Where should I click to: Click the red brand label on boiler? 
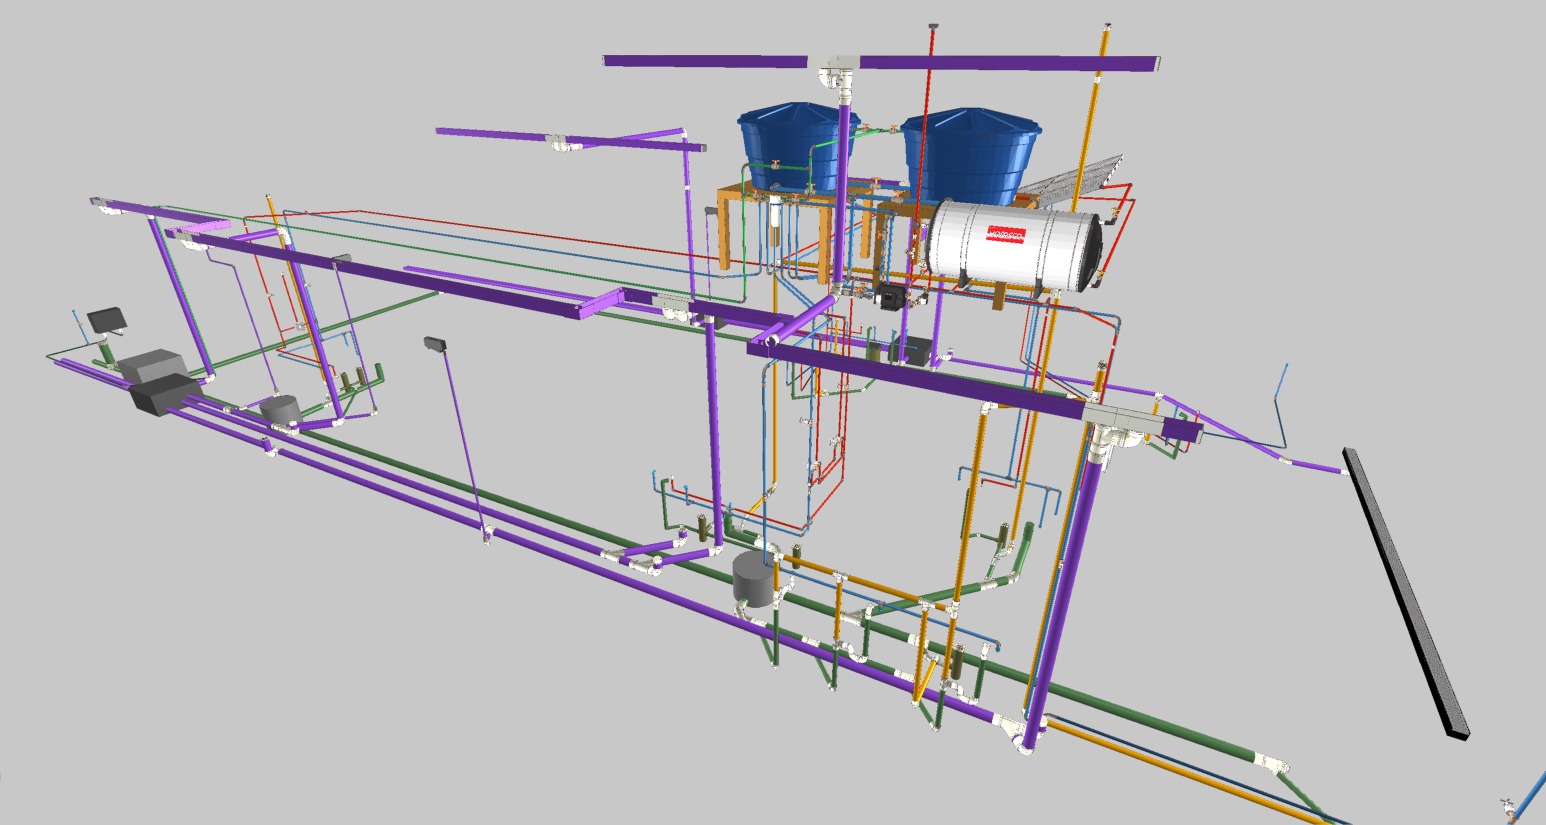click(1005, 235)
